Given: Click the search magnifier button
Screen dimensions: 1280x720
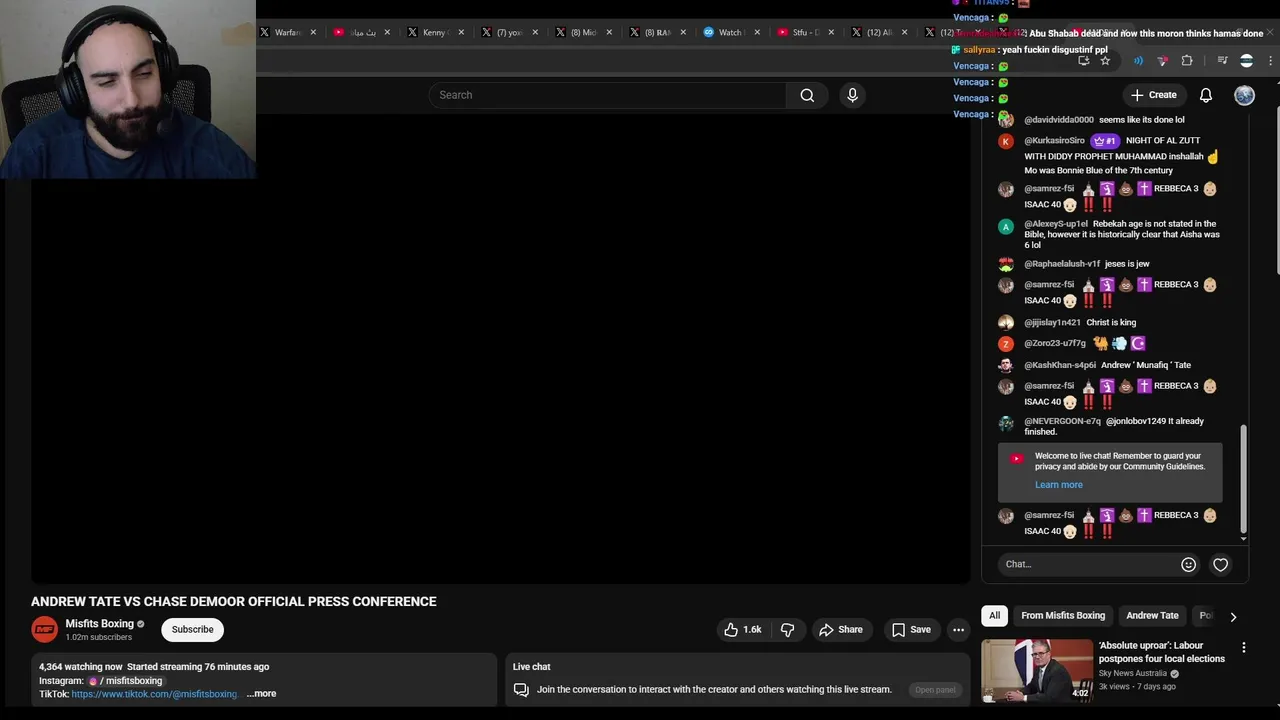Looking at the screenshot, I should [x=807, y=95].
